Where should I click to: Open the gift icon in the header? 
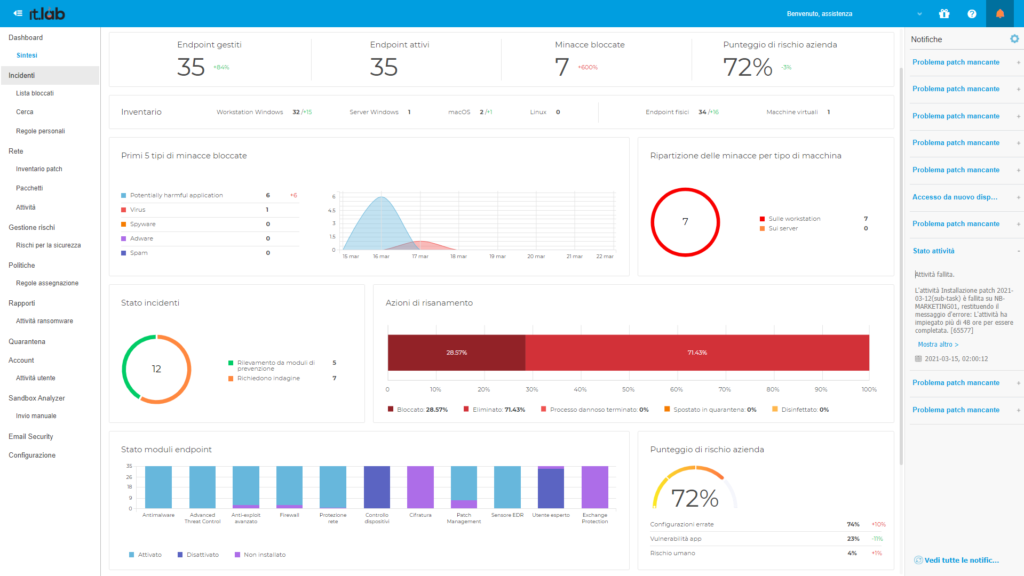[x=944, y=14]
